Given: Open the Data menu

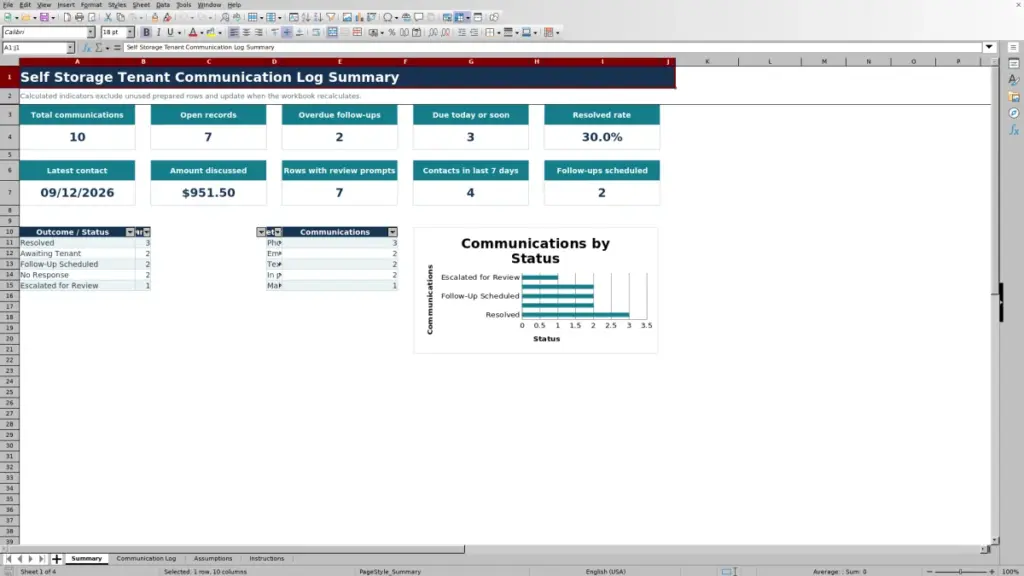Looking at the screenshot, I should [163, 5].
